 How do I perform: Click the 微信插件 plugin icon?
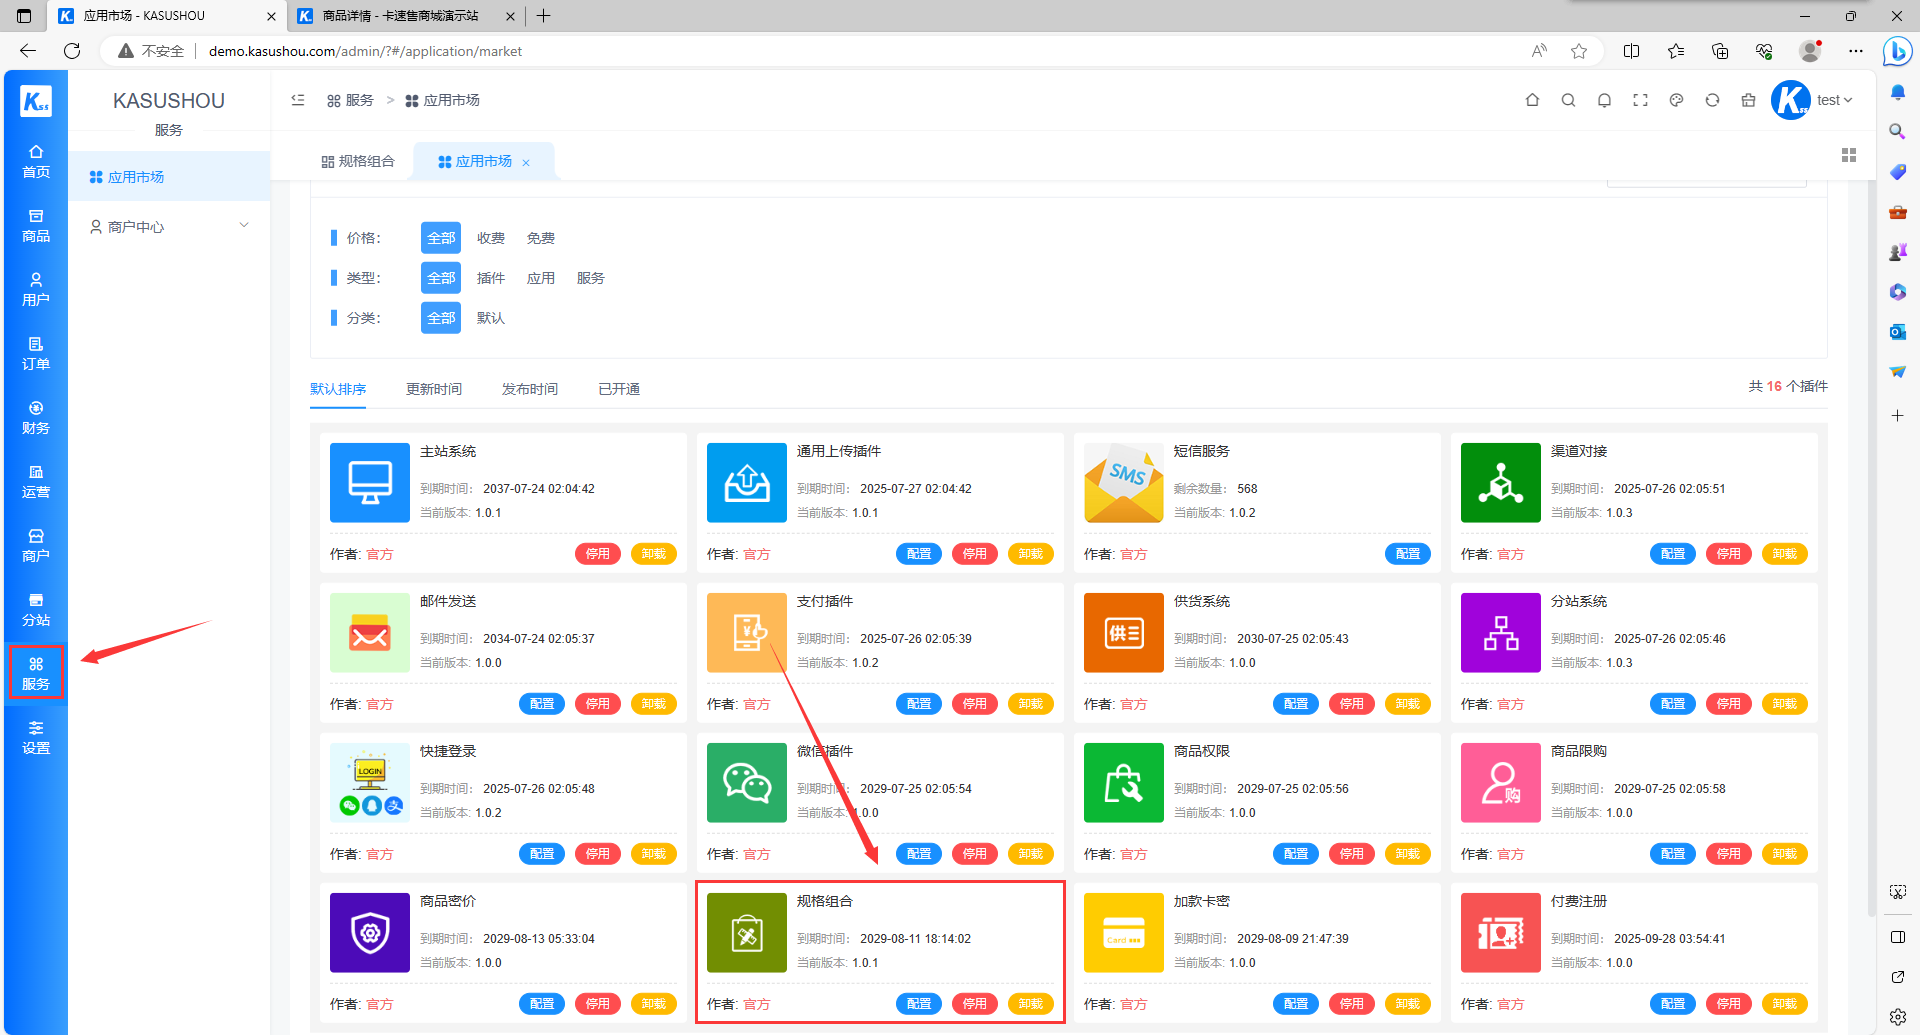747,782
